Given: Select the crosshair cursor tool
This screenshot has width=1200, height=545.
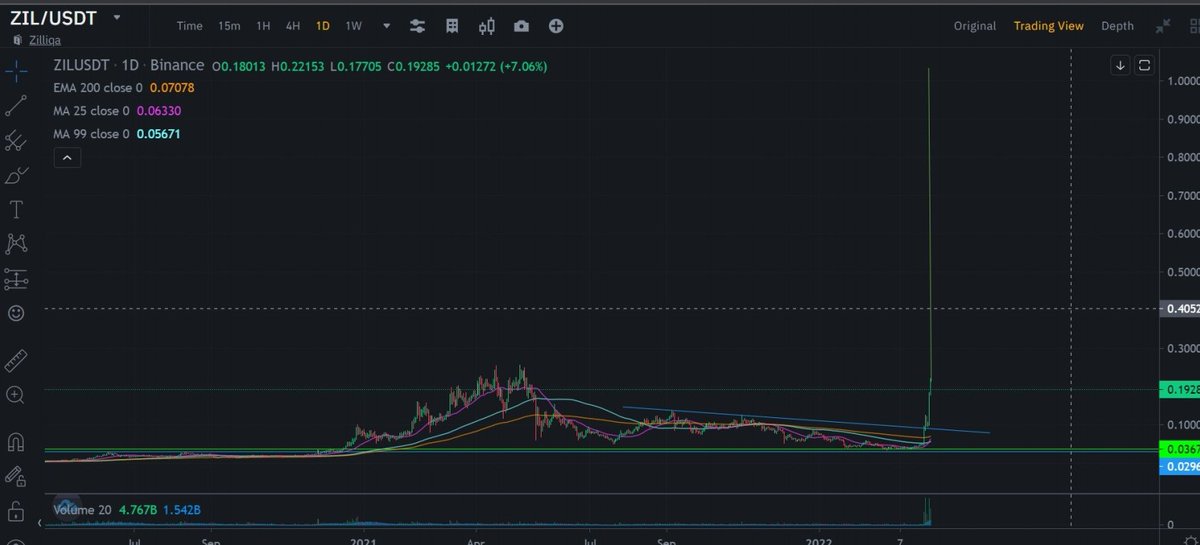Looking at the screenshot, I should tap(15, 73).
